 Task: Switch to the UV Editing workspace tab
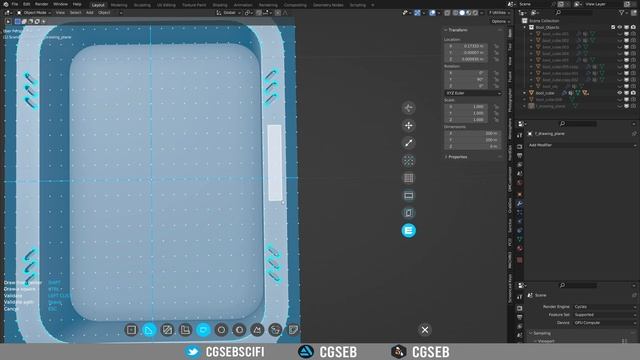point(166,5)
